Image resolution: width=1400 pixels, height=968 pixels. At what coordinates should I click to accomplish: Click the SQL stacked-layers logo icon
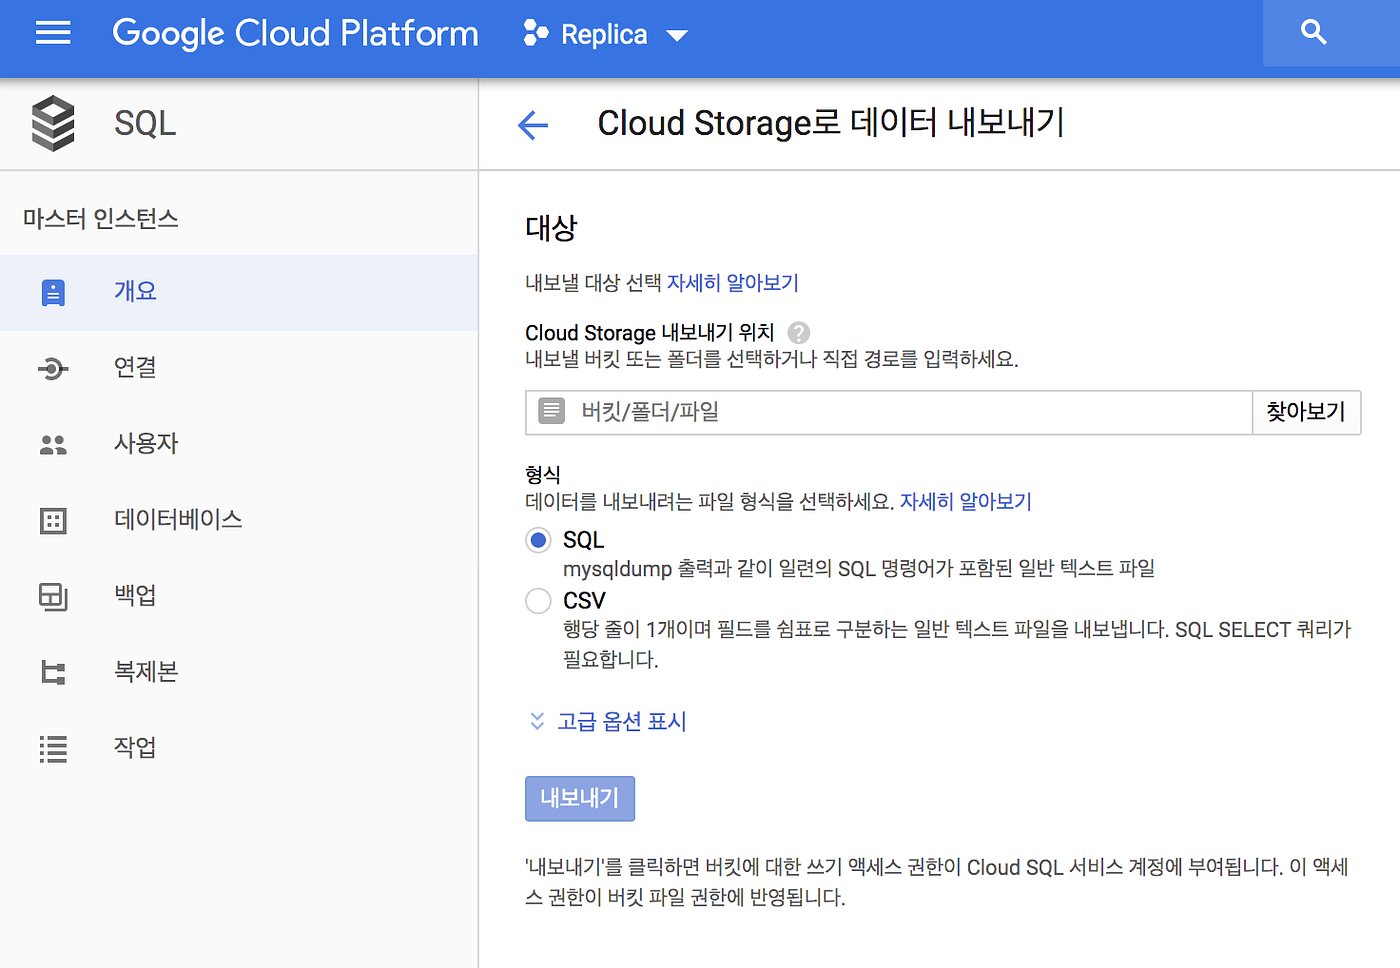click(53, 122)
